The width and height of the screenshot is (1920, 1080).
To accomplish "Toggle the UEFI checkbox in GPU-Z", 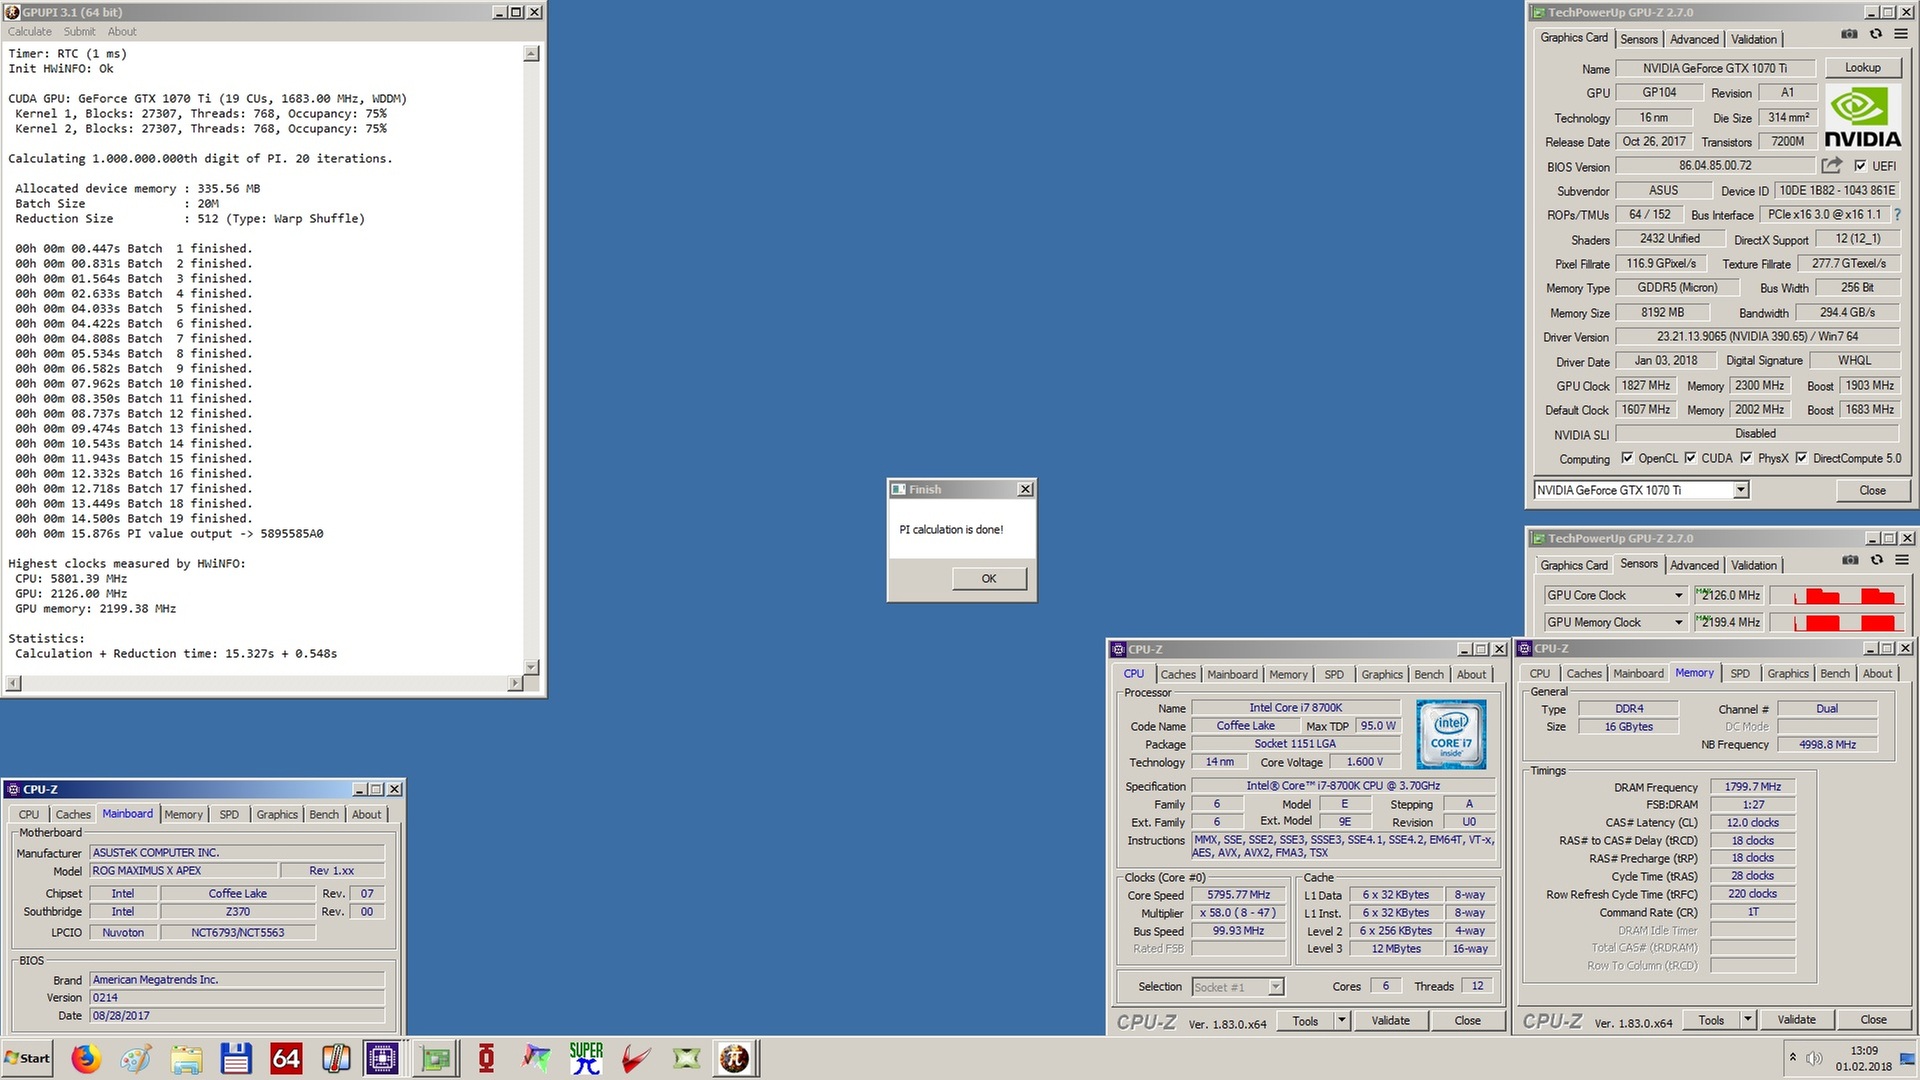I will 1860,166.
